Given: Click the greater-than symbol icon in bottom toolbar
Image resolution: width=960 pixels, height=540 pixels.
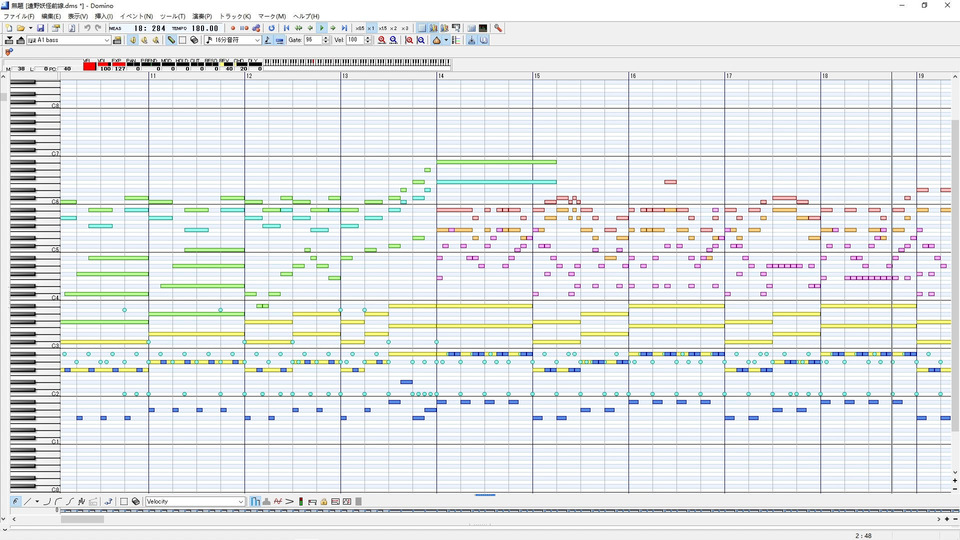Looking at the screenshot, I should pyautogui.click(x=290, y=501).
